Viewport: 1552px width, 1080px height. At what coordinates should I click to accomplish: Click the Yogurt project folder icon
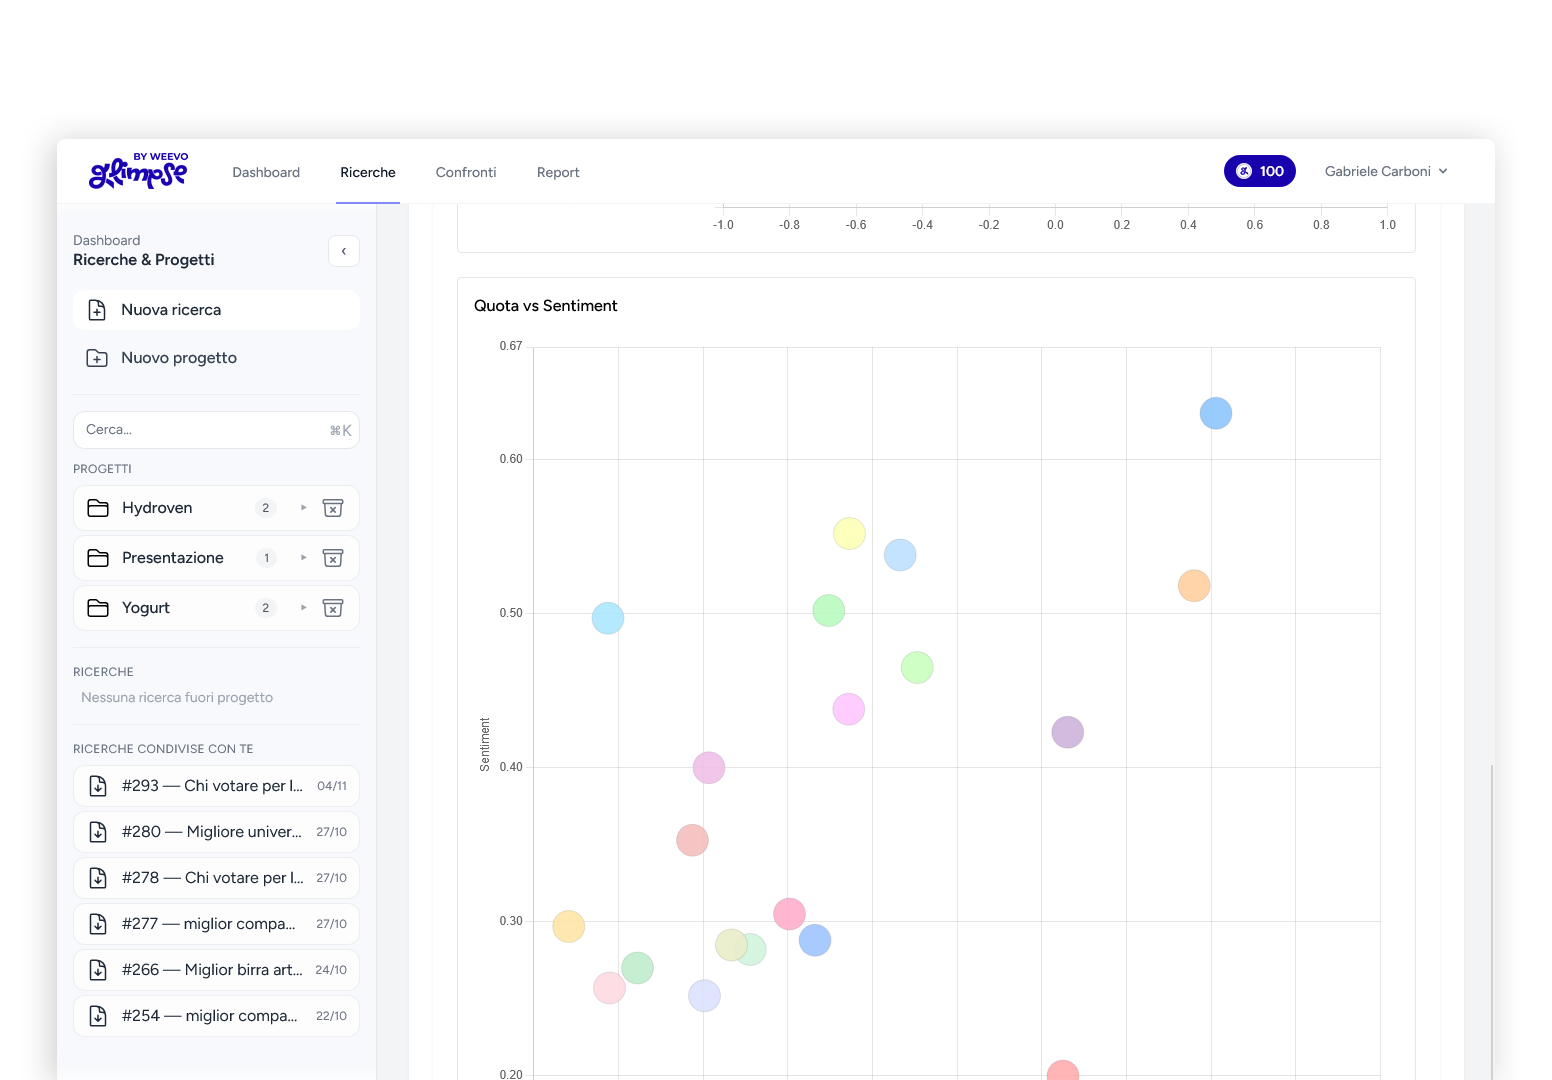point(98,607)
